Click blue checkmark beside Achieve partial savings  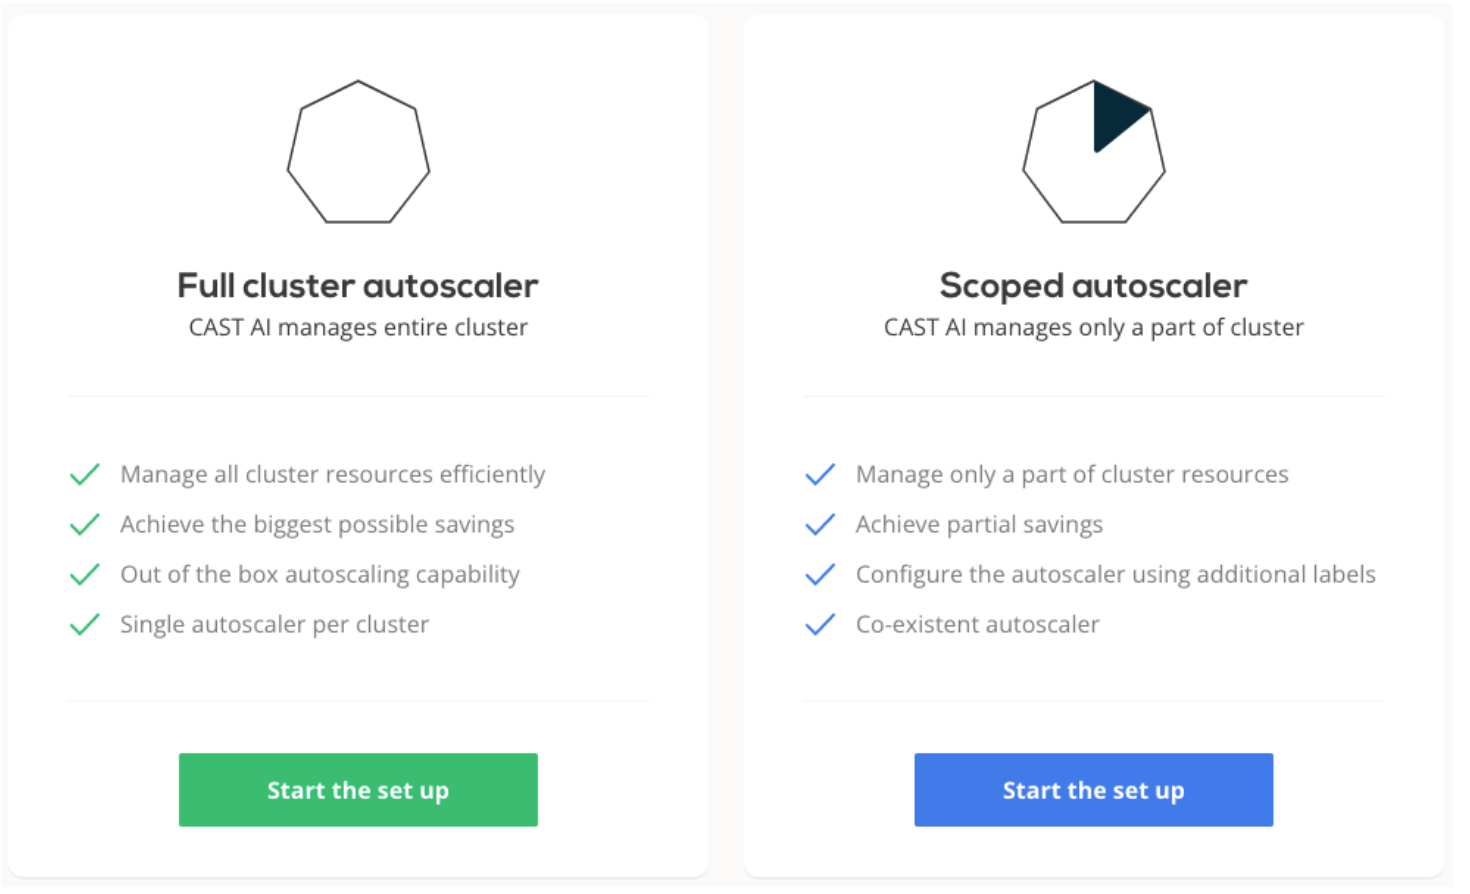point(820,524)
